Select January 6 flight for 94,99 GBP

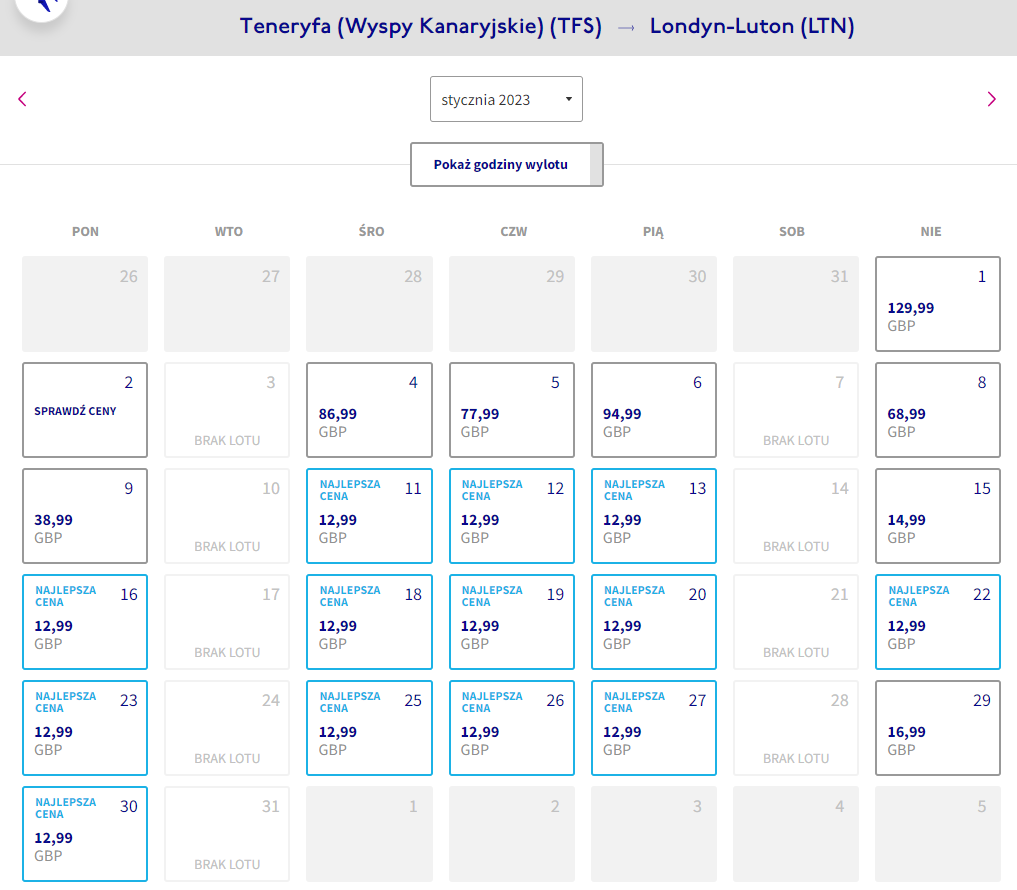point(654,410)
